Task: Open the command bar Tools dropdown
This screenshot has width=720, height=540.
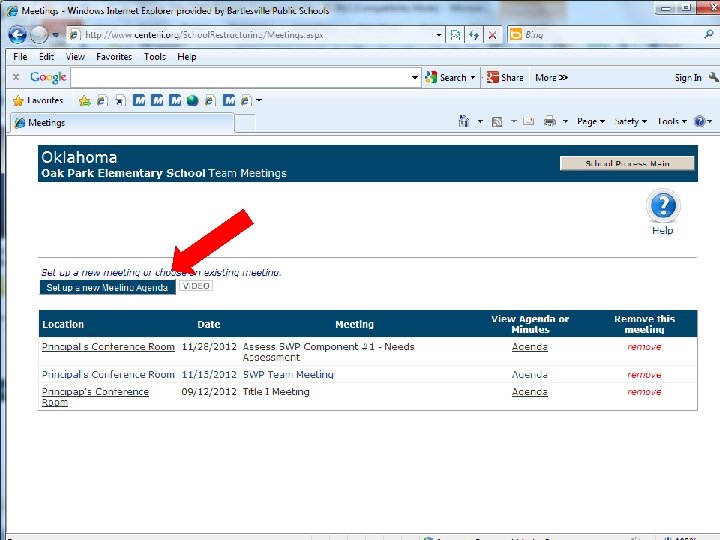Action: [672, 122]
